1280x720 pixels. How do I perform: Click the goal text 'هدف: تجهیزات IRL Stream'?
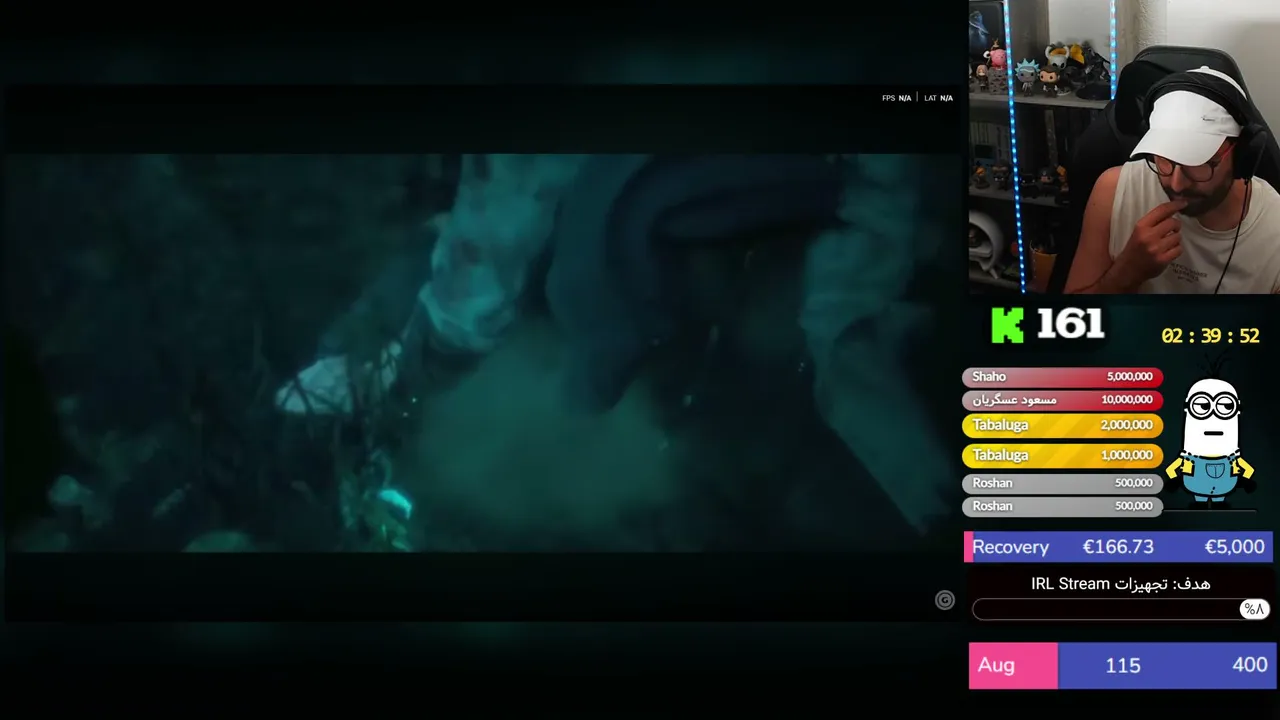pyautogui.click(x=1121, y=584)
